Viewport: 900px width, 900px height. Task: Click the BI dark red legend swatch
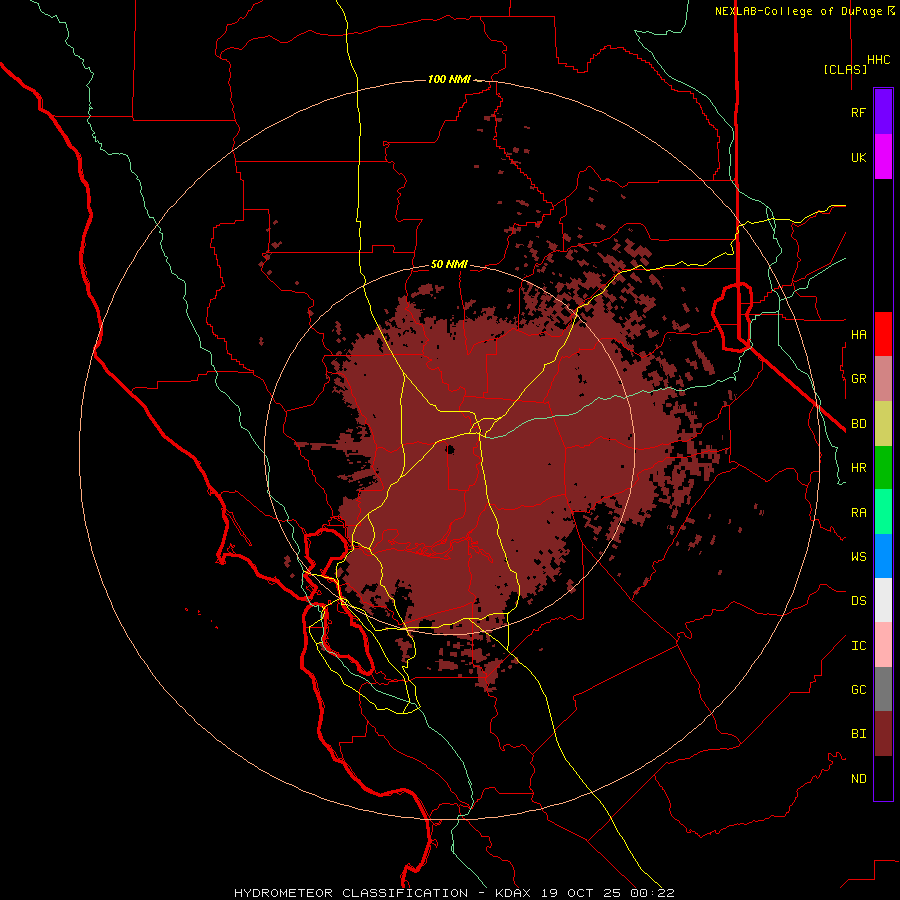[x=883, y=734]
